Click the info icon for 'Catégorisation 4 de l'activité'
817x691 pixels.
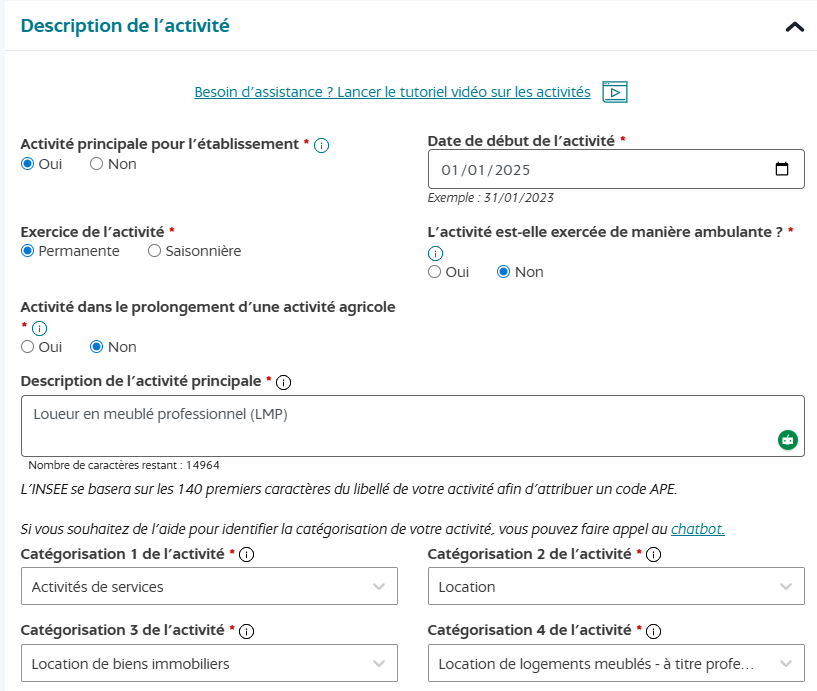pos(654,631)
